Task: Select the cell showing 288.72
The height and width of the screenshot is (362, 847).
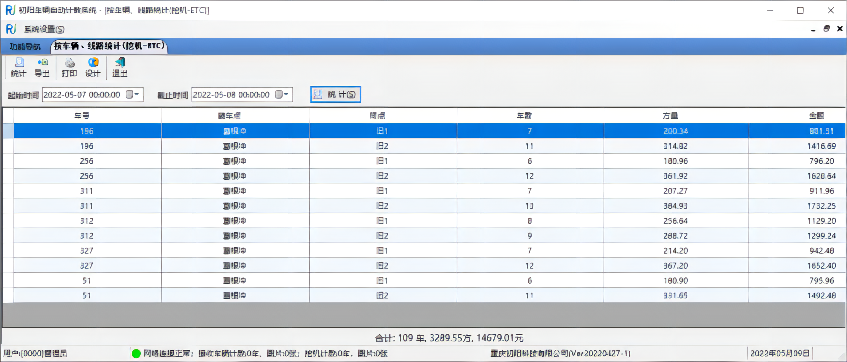Action: click(x=676, y=236)
